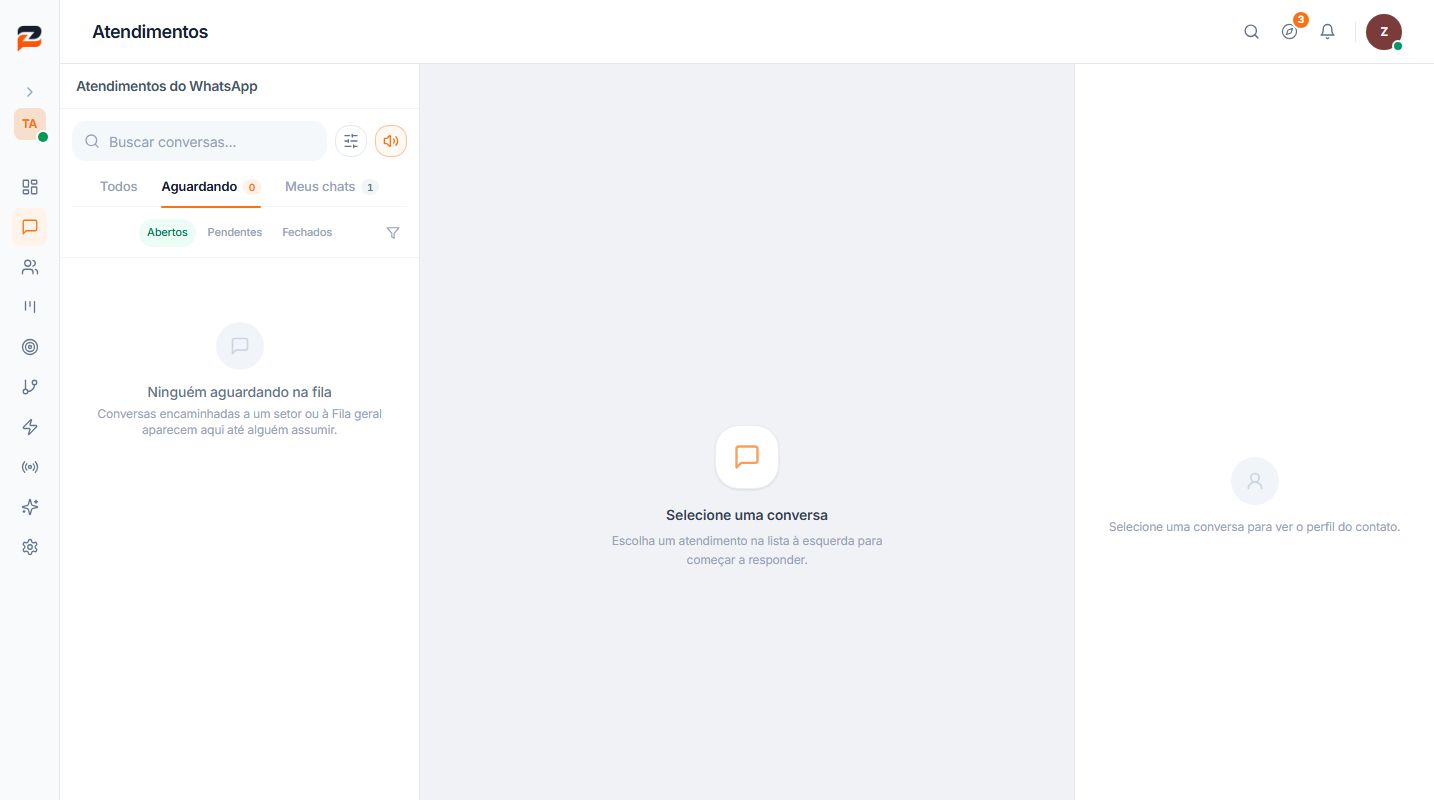1434x800 pixels.
Task: Focus the Buscar conversas search field
Action: (200, 141)
